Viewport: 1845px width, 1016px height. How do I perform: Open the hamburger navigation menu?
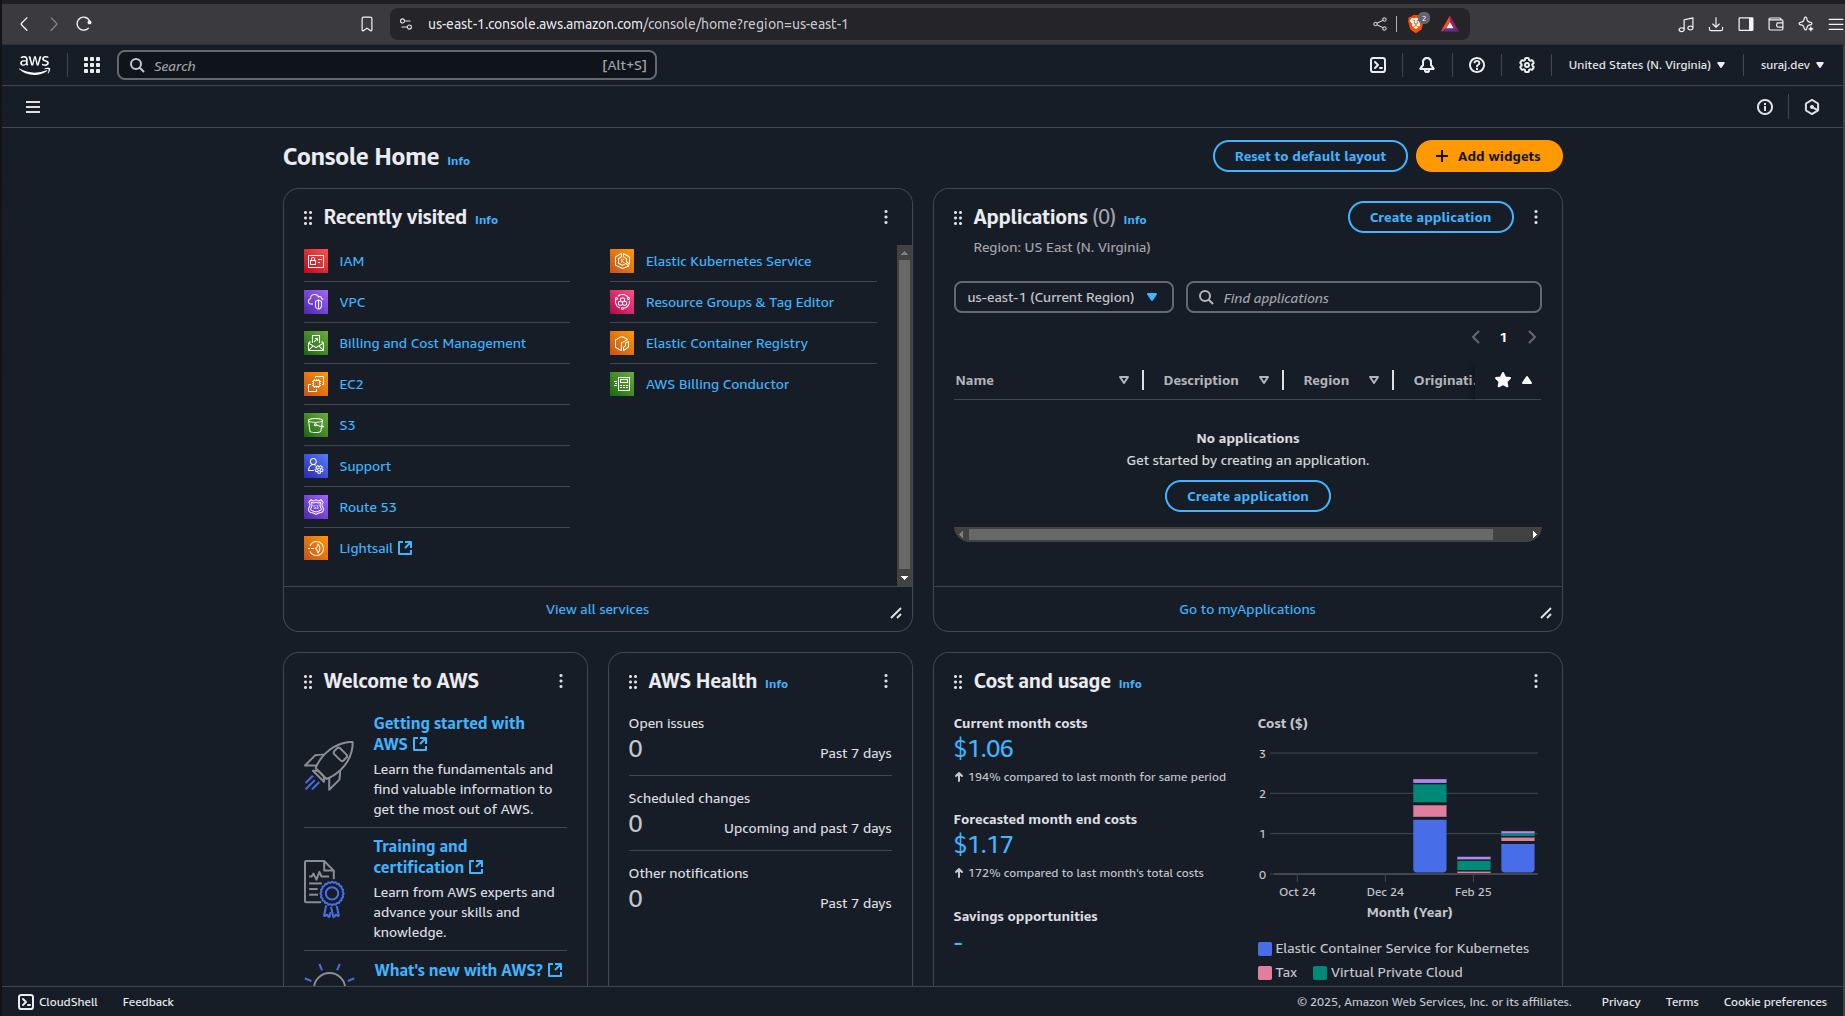coord(33,107)
